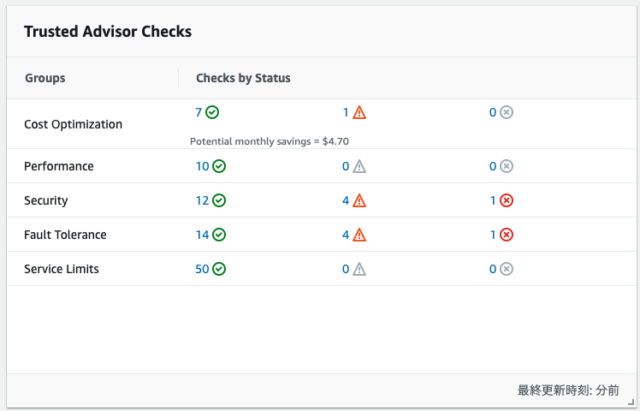Click green checkmark icon in Cost Optimization row

click(x=212, y=112)
